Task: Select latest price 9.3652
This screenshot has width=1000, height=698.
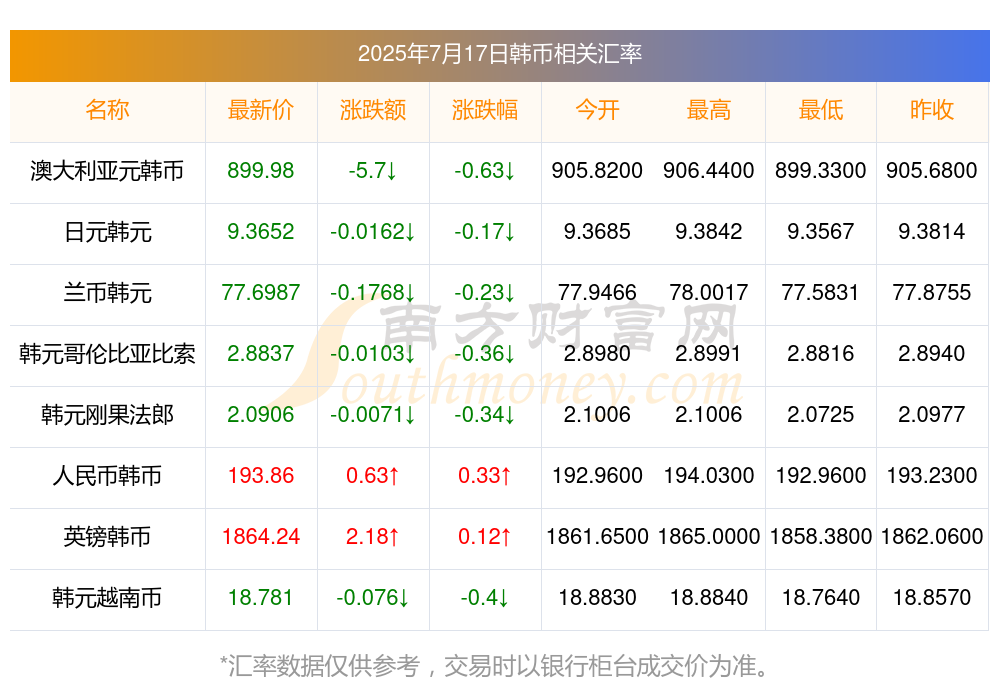Action: point(261,232)
